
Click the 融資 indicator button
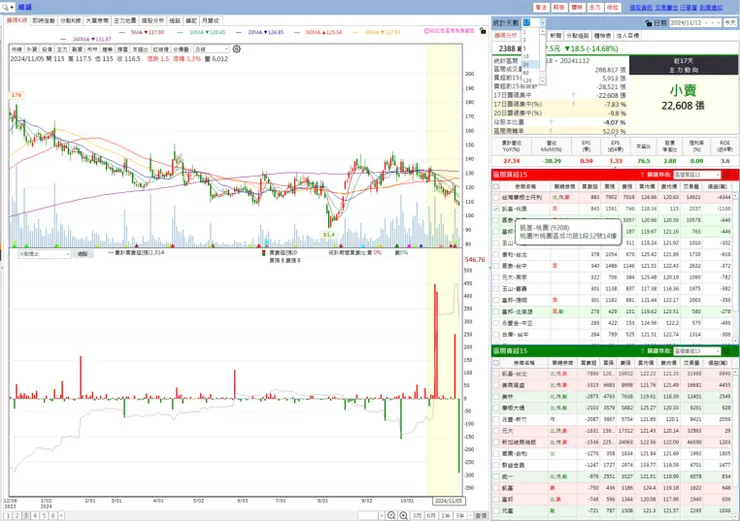pos(77,49)
